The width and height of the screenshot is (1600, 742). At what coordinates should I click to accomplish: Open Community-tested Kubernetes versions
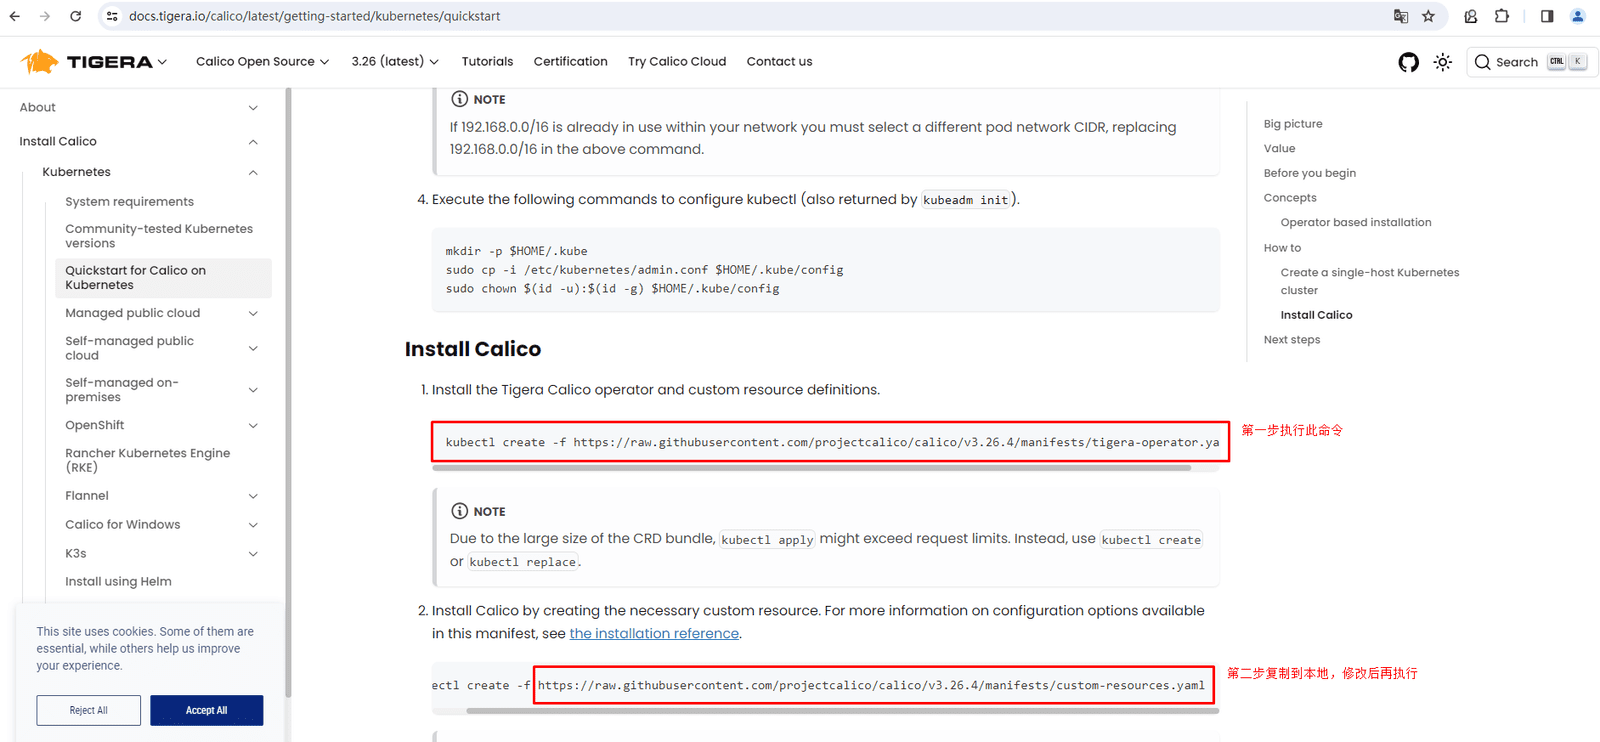tap(159, 236)
